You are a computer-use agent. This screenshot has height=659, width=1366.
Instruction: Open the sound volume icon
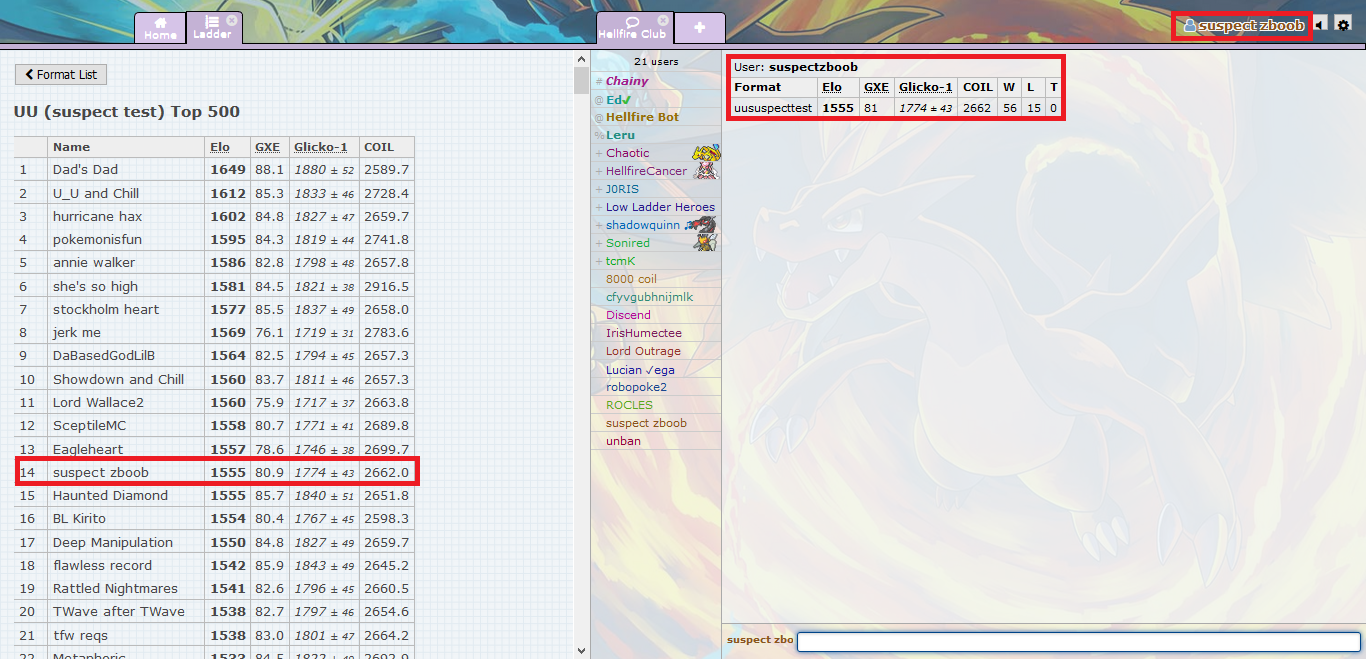click(1321, 25)
